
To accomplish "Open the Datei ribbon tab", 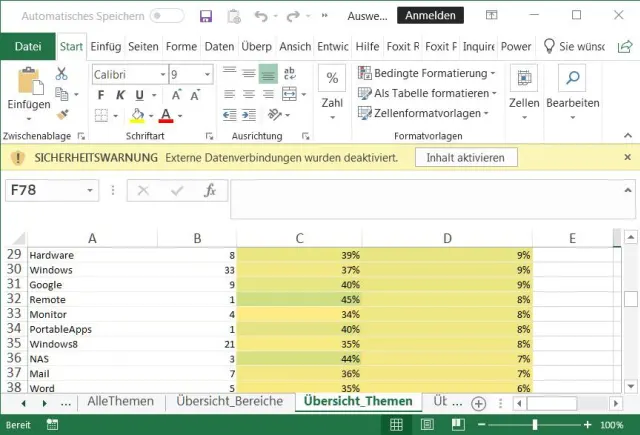I will (x=28, y=46).
